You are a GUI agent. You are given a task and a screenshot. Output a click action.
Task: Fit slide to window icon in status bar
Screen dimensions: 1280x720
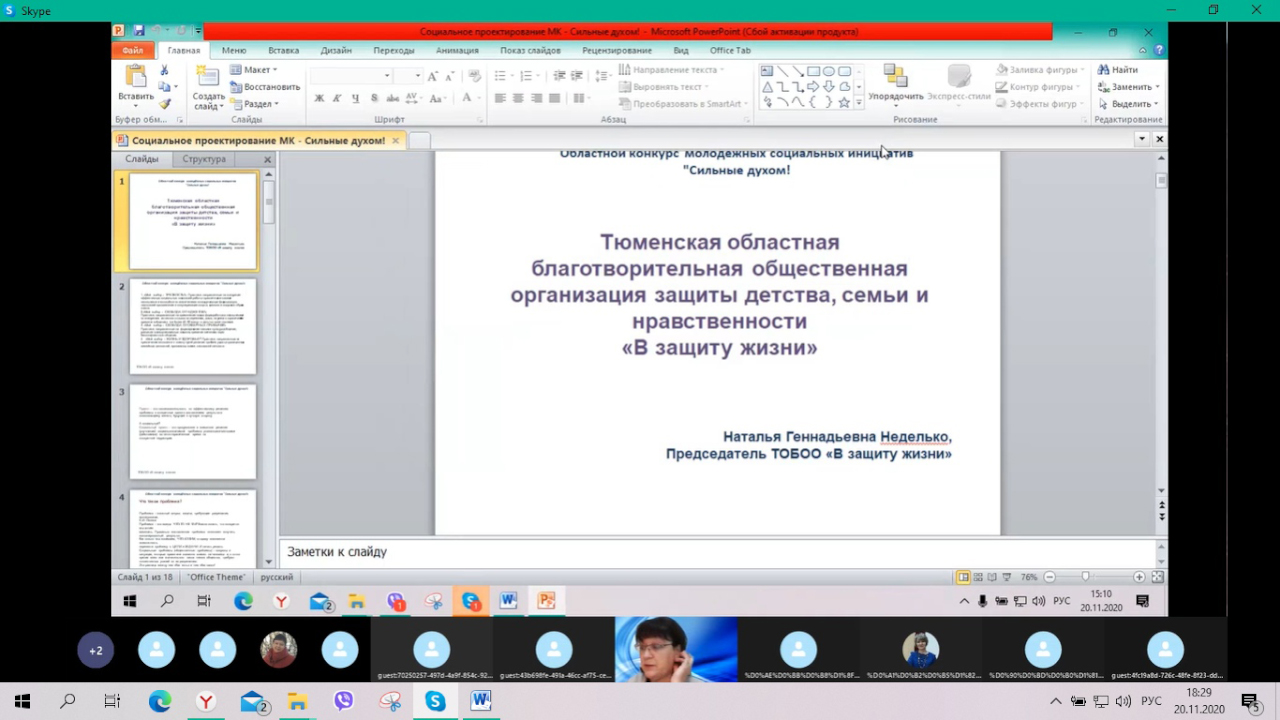[x=1158, y=577]
